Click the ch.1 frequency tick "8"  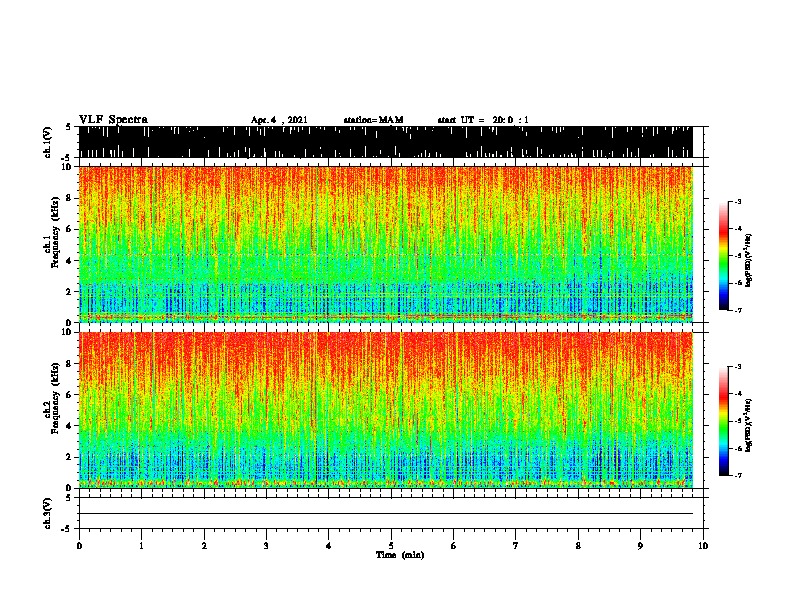point(70,198)
